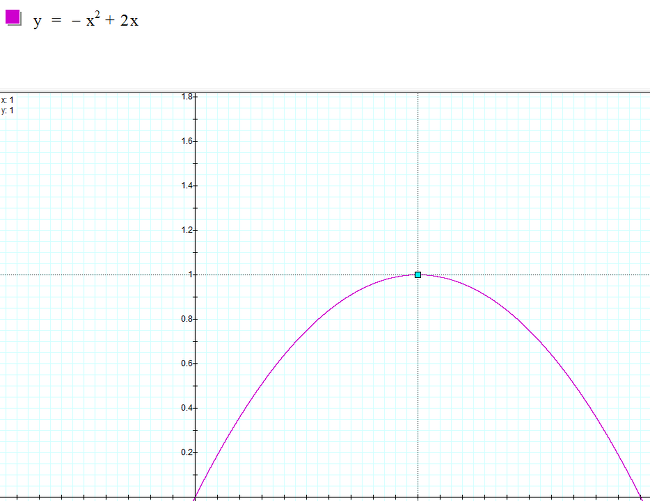Click the 'y: 1' coordinate readout
The width and height of the screenshot is (650, 501).
[x=7, y=111]
